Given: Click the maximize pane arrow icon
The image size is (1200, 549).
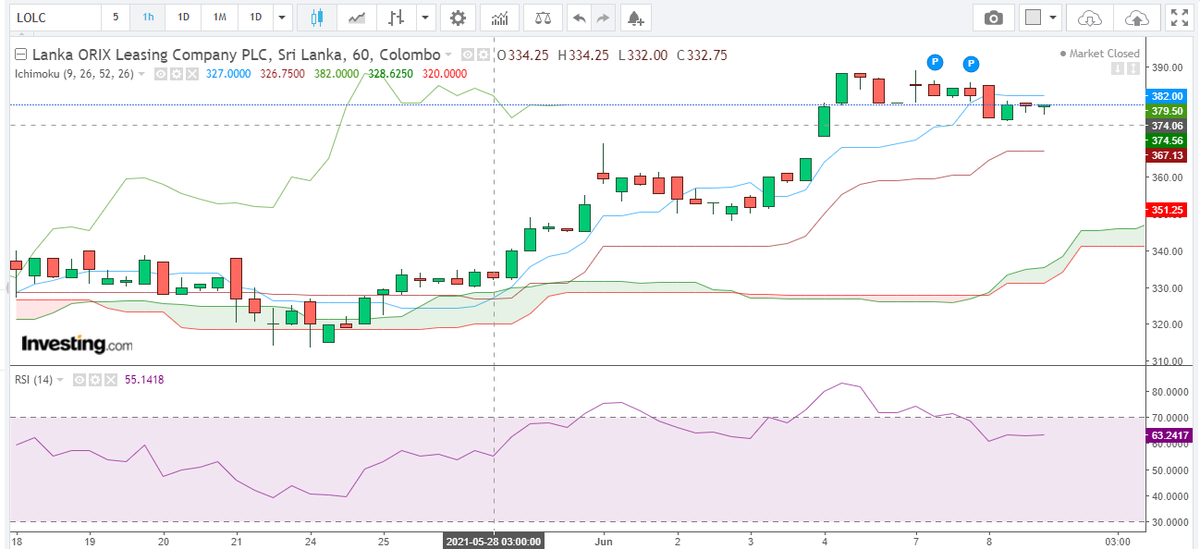Looking at the screenshot, I should (1133, 68).
